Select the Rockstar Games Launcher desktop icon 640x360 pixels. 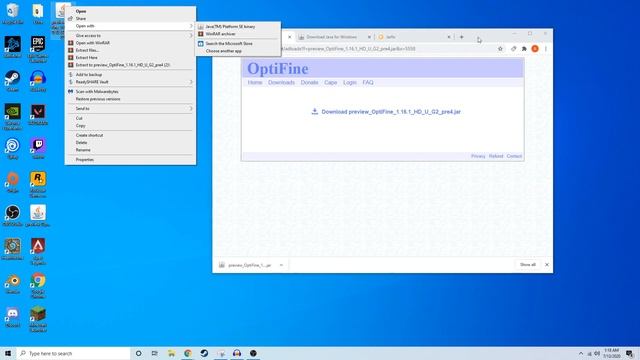point(38,184)
